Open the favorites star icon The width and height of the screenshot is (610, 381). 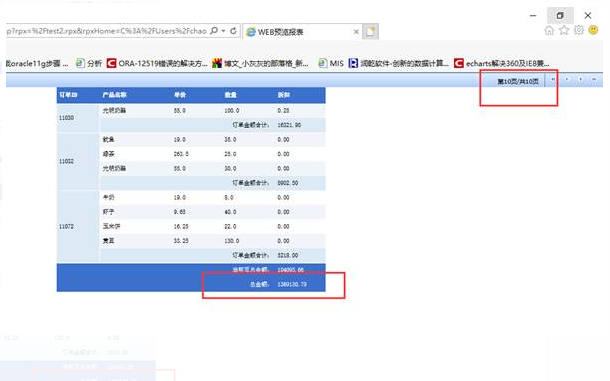click(564, 30)
